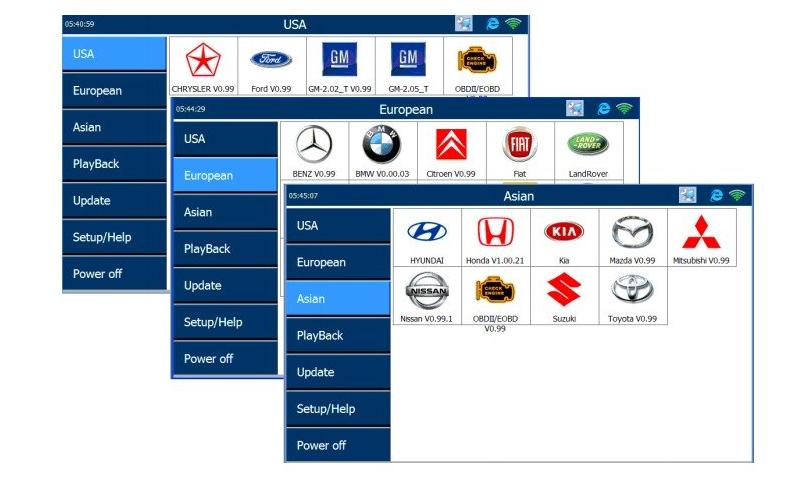797x497 pixels.
Task: Open Mitsubishi V0.99 in Asian window
Action: coord(701,237)
